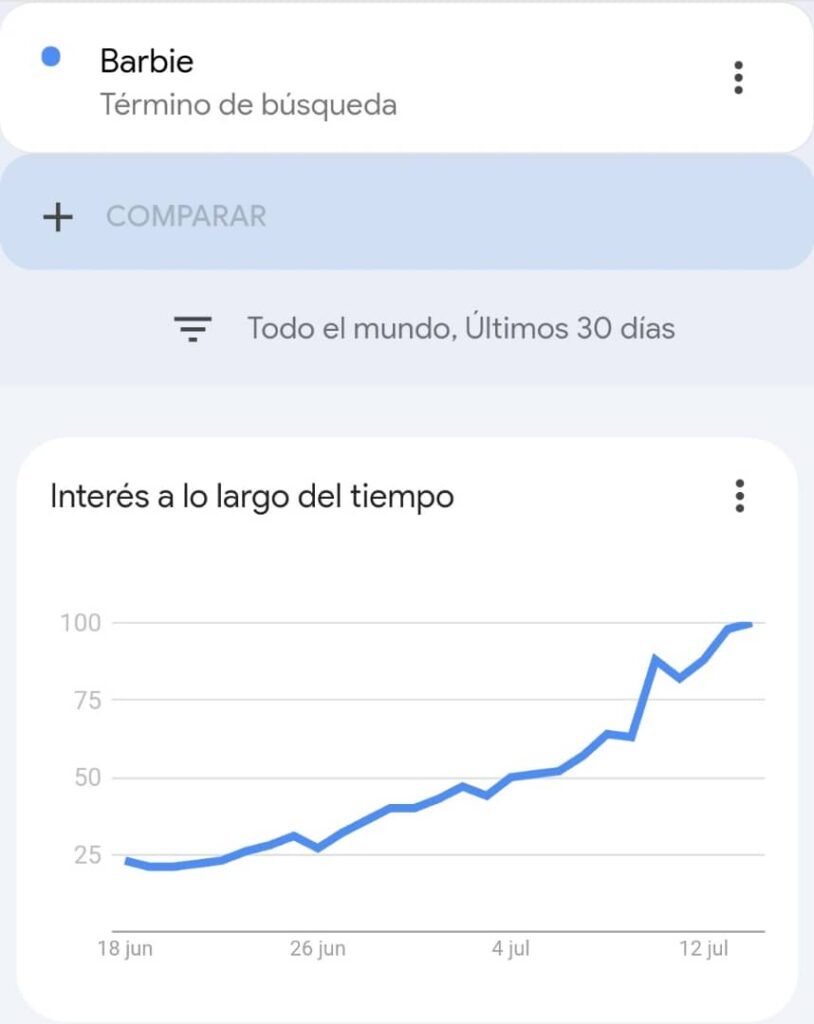Click the 100 y-axis label

point(82,623)
